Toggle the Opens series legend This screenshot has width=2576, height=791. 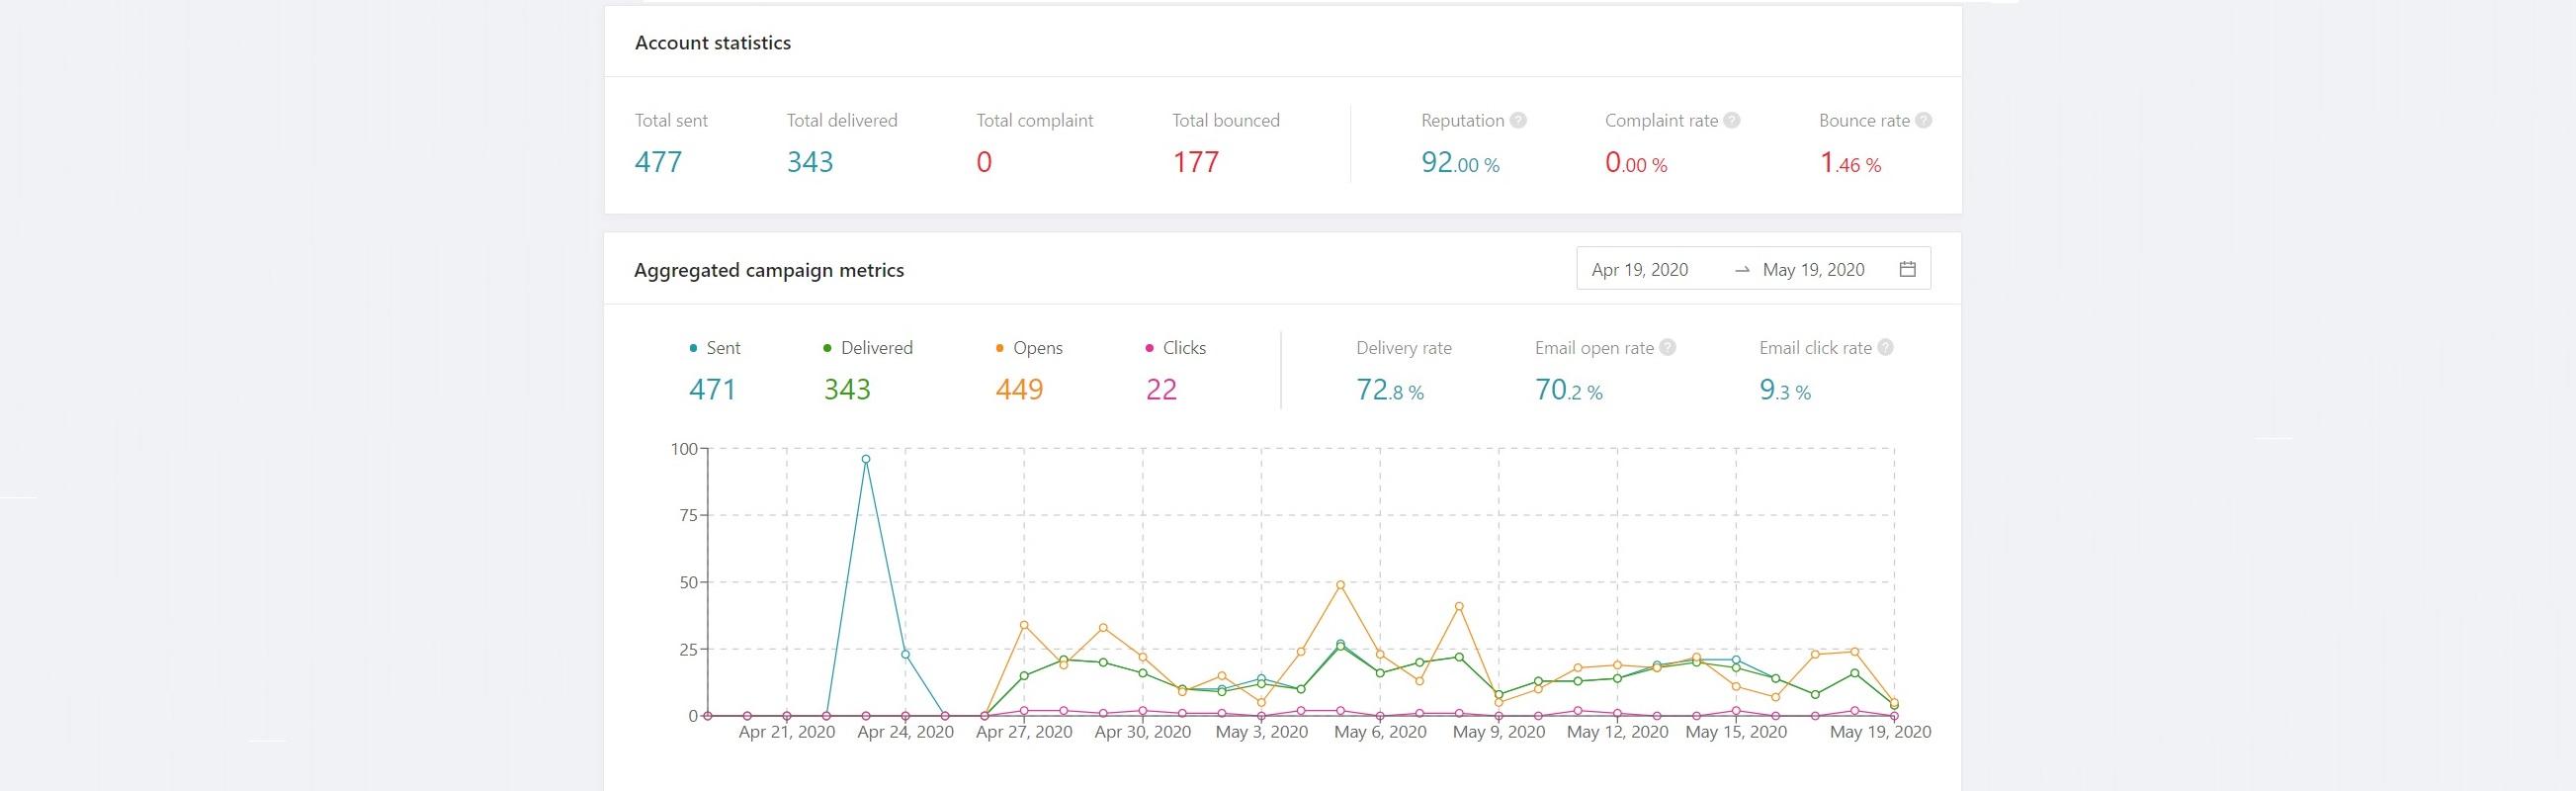pyautogui.click(x=1029, y=348)
